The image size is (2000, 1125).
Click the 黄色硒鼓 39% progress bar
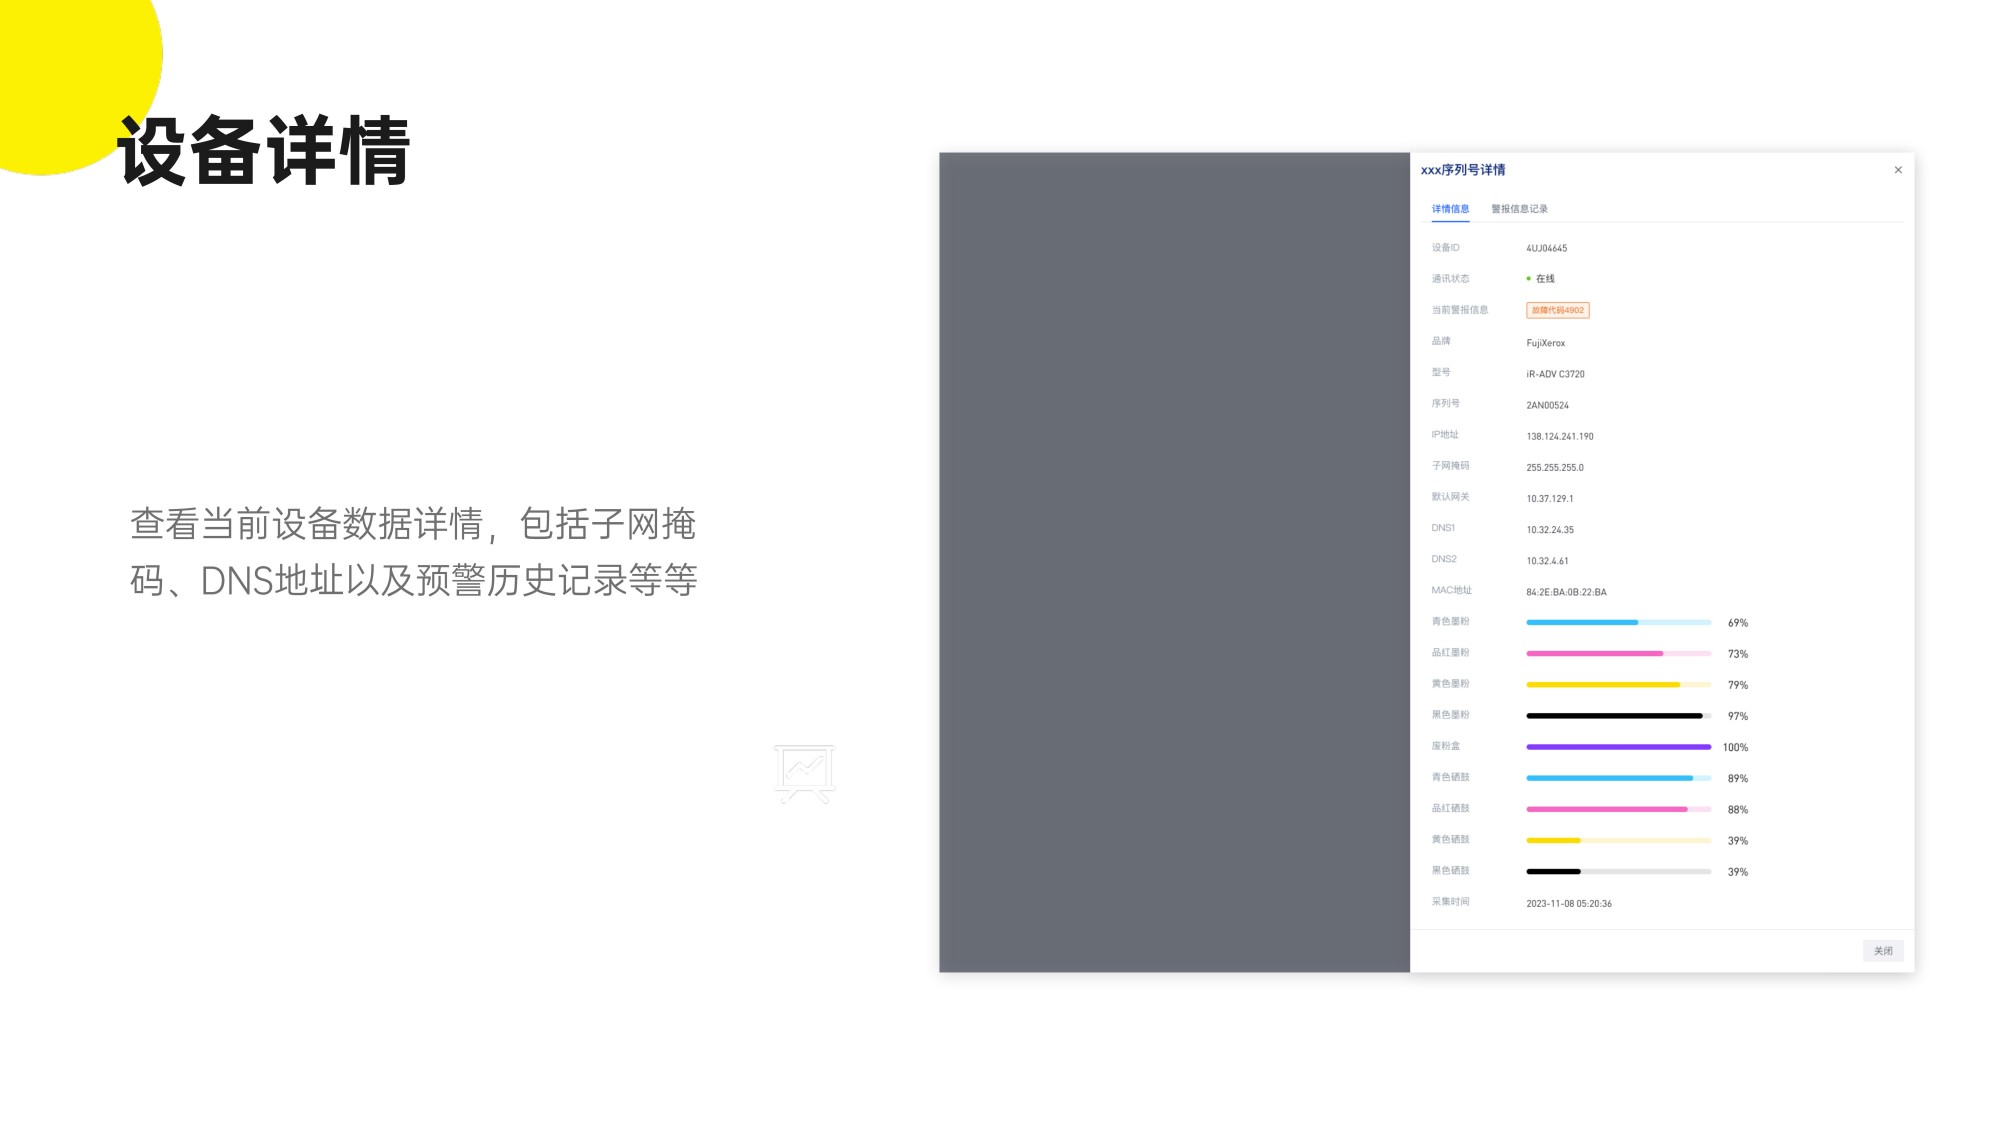[x=1617, y=841]
